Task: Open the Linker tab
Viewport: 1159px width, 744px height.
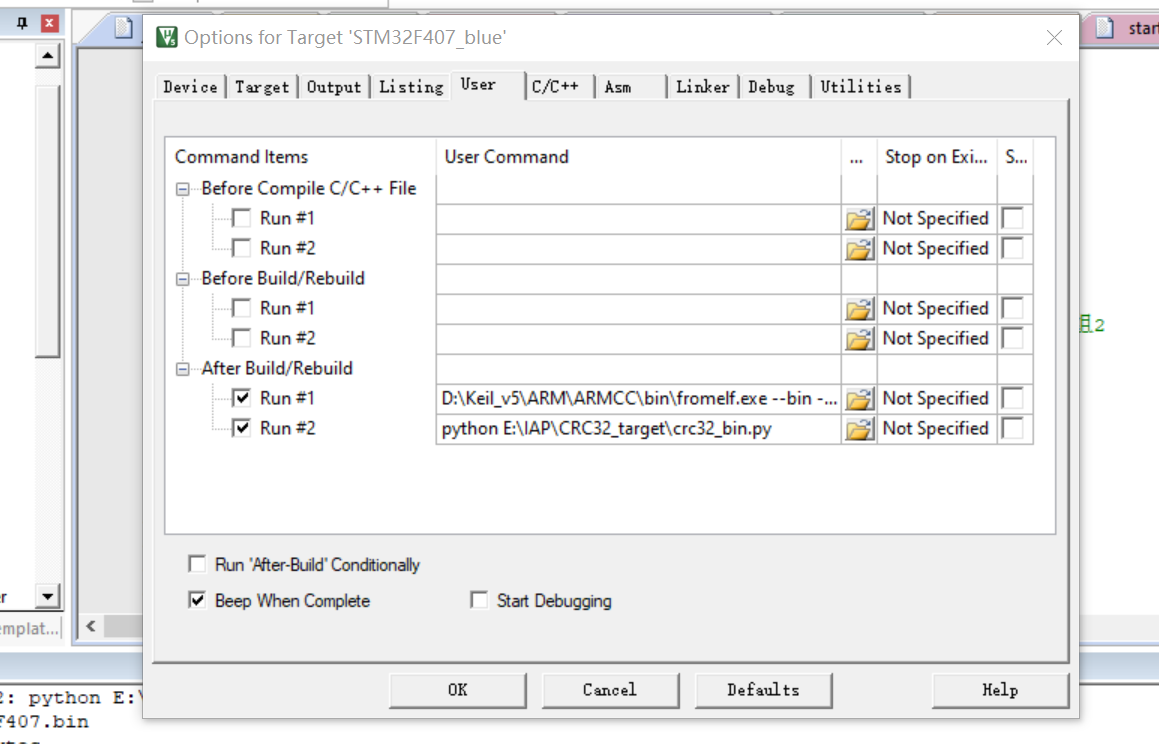Action: tap(702, 87)
